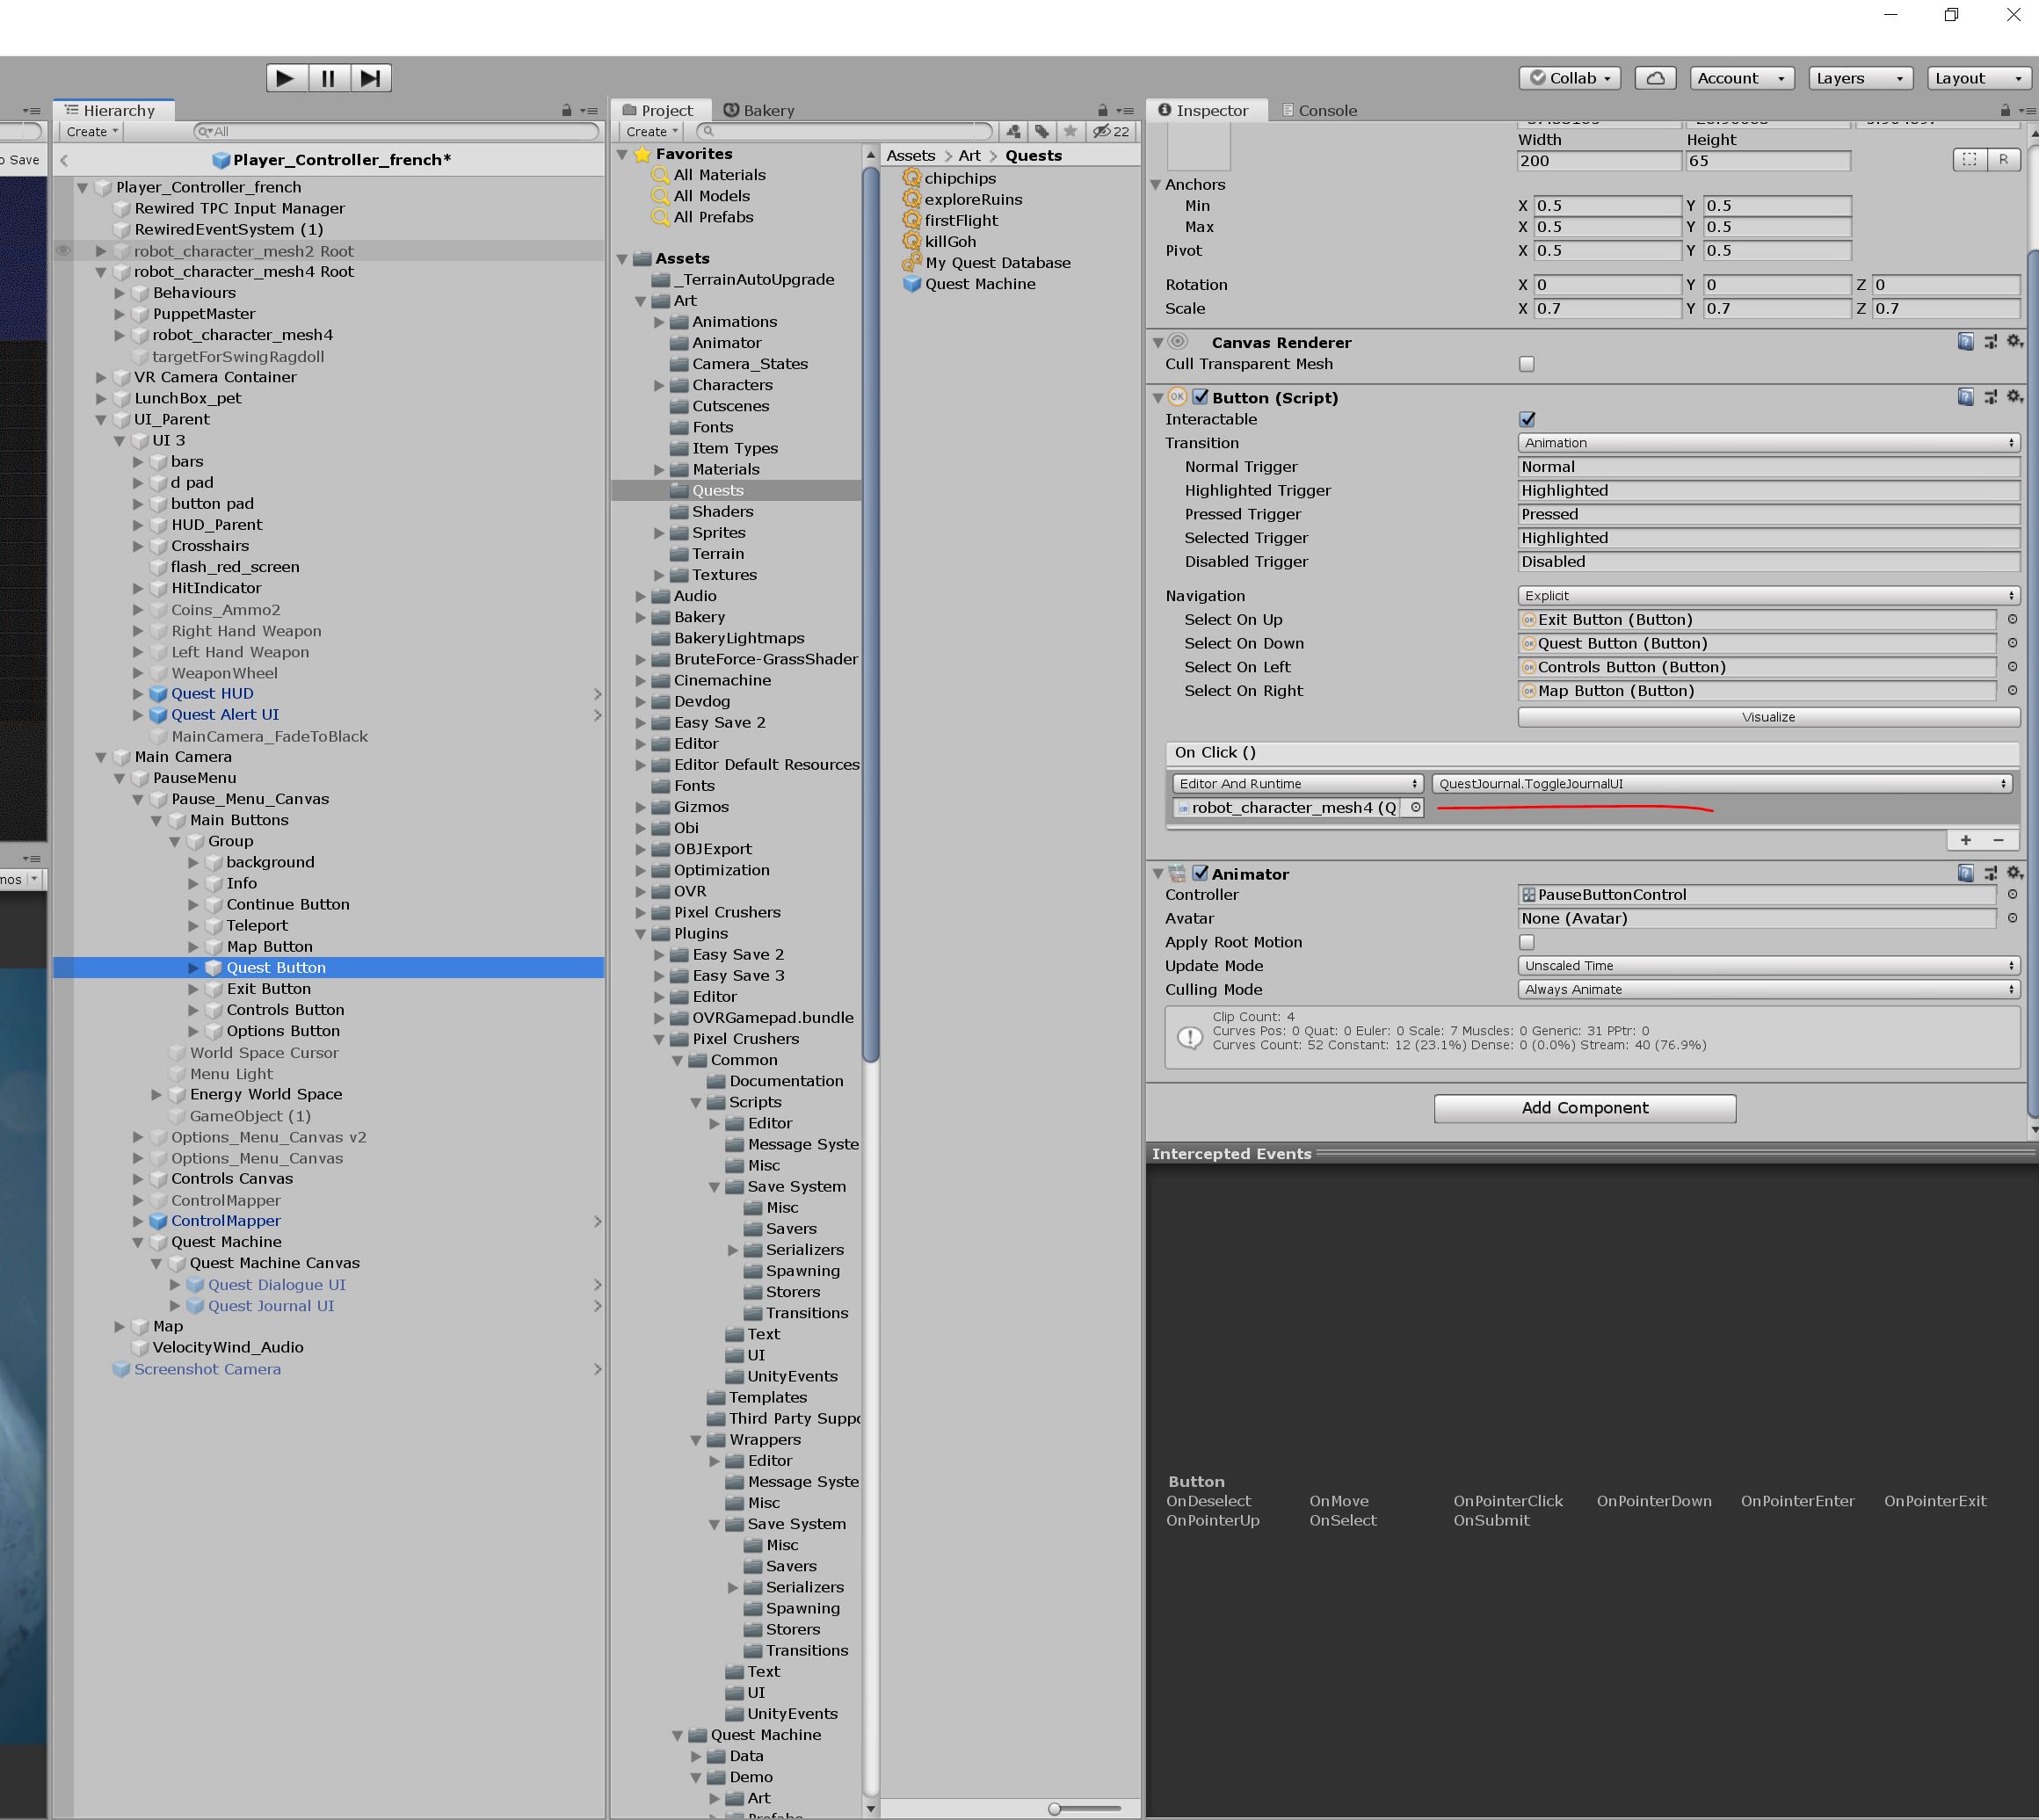The height and width of the screenshot is (1820, 2039).
Task: Toggle Interactable checkbox
Action: [1526, 420]
